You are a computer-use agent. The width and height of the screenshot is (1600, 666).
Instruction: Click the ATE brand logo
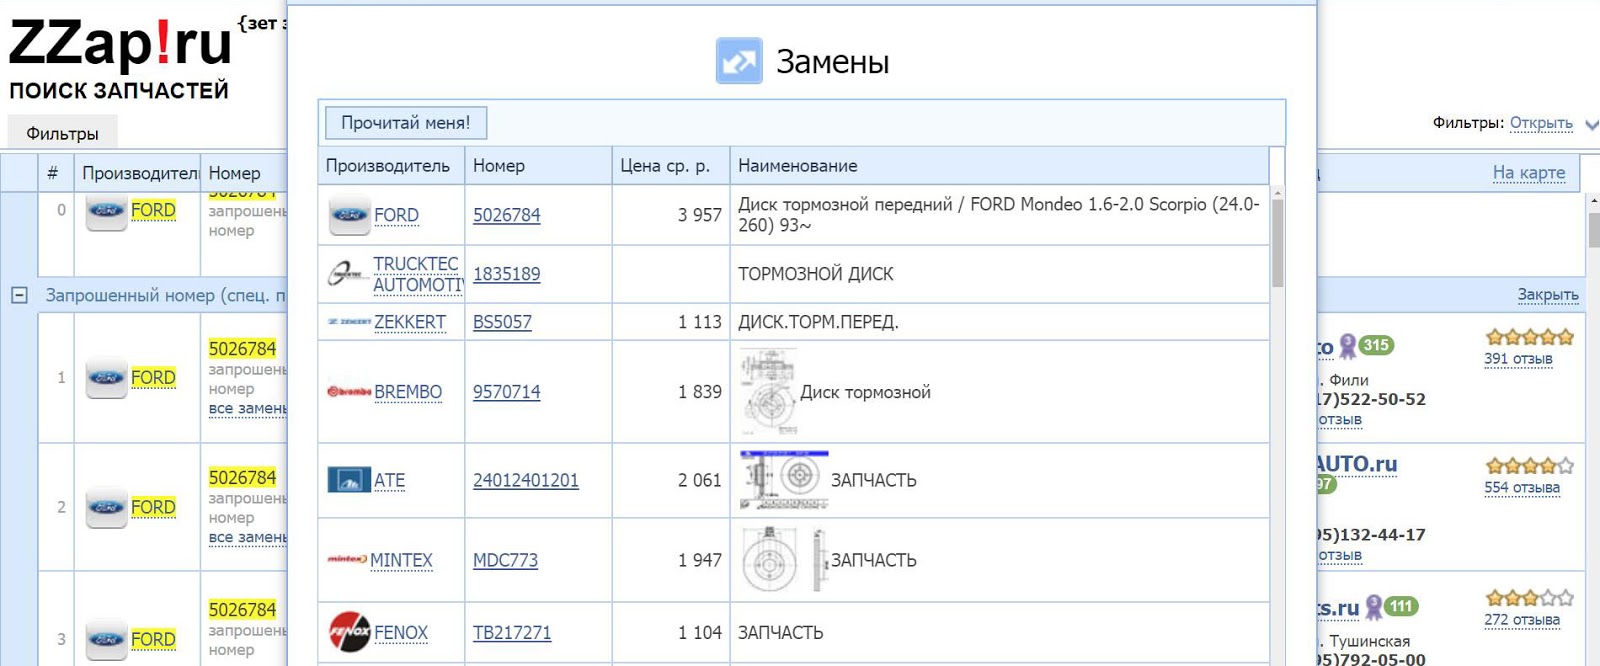pos(349,480)
